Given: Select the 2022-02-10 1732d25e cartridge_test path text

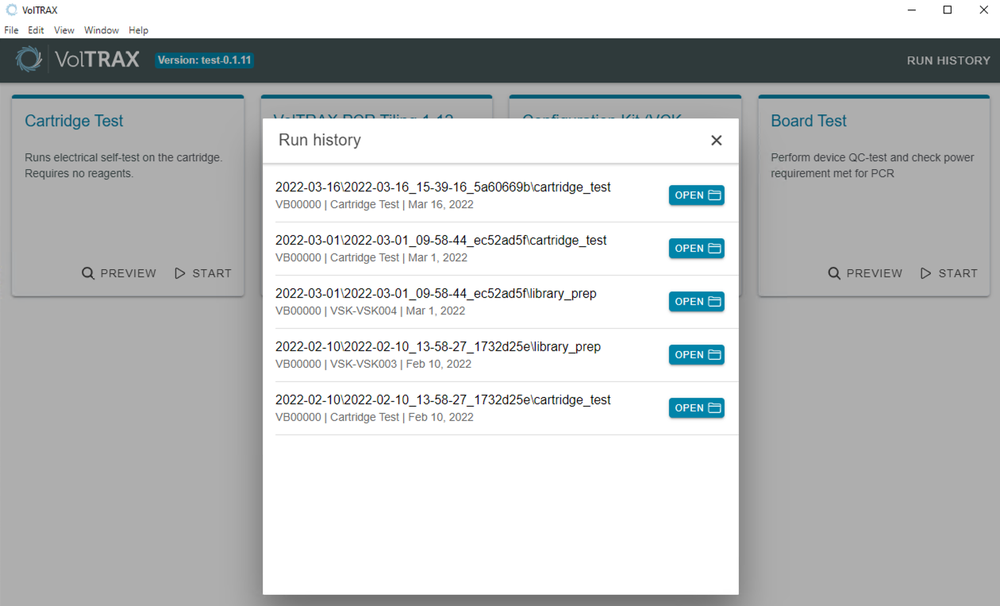Looking at the screenshot, I should [443, 399].
